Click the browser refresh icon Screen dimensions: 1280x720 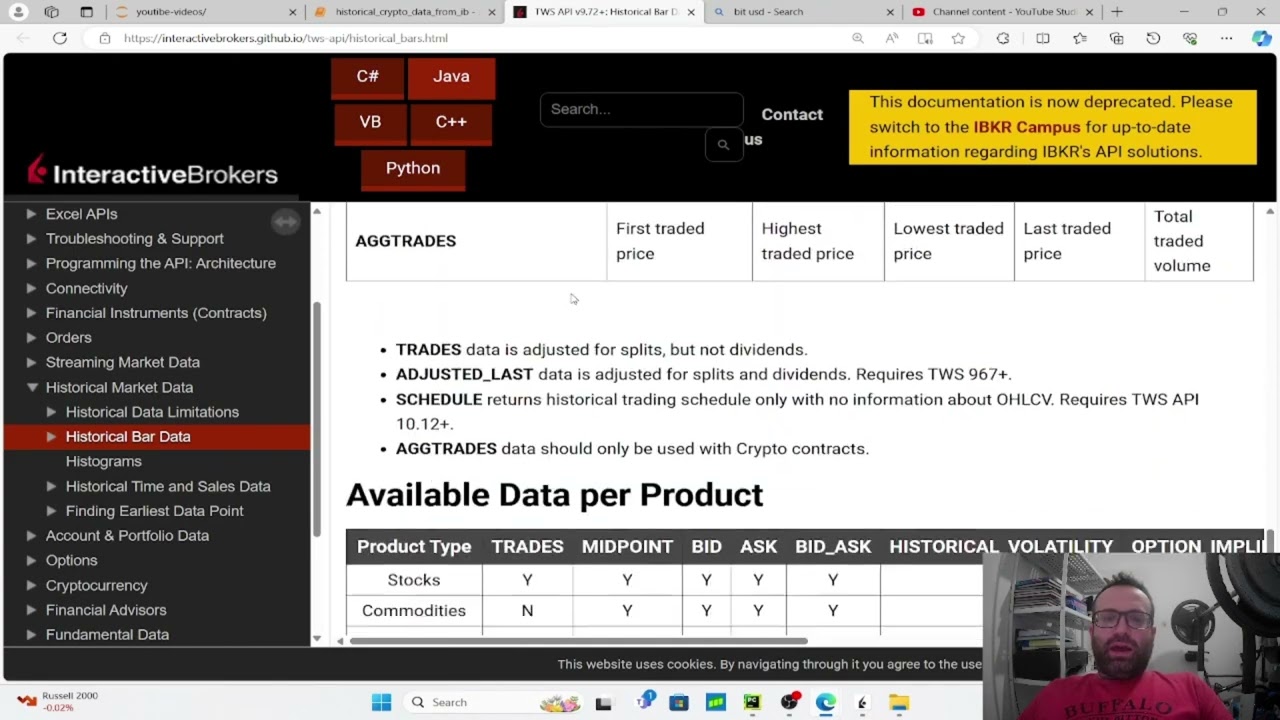[60, 38]
